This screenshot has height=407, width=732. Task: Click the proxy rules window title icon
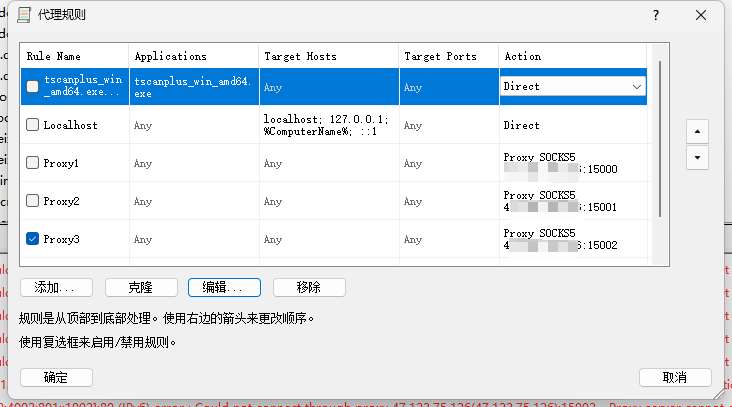pos(24,15)
